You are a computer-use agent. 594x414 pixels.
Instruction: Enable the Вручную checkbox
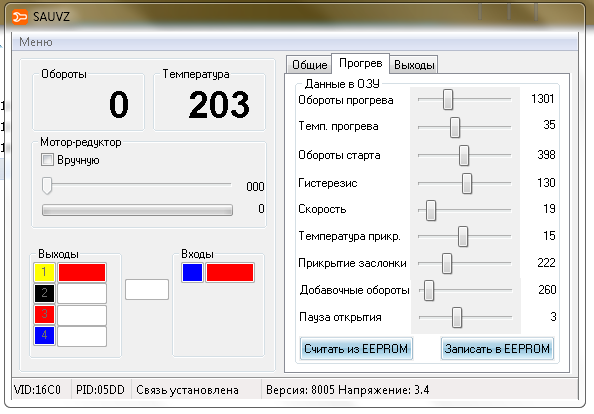click(47, 159)
